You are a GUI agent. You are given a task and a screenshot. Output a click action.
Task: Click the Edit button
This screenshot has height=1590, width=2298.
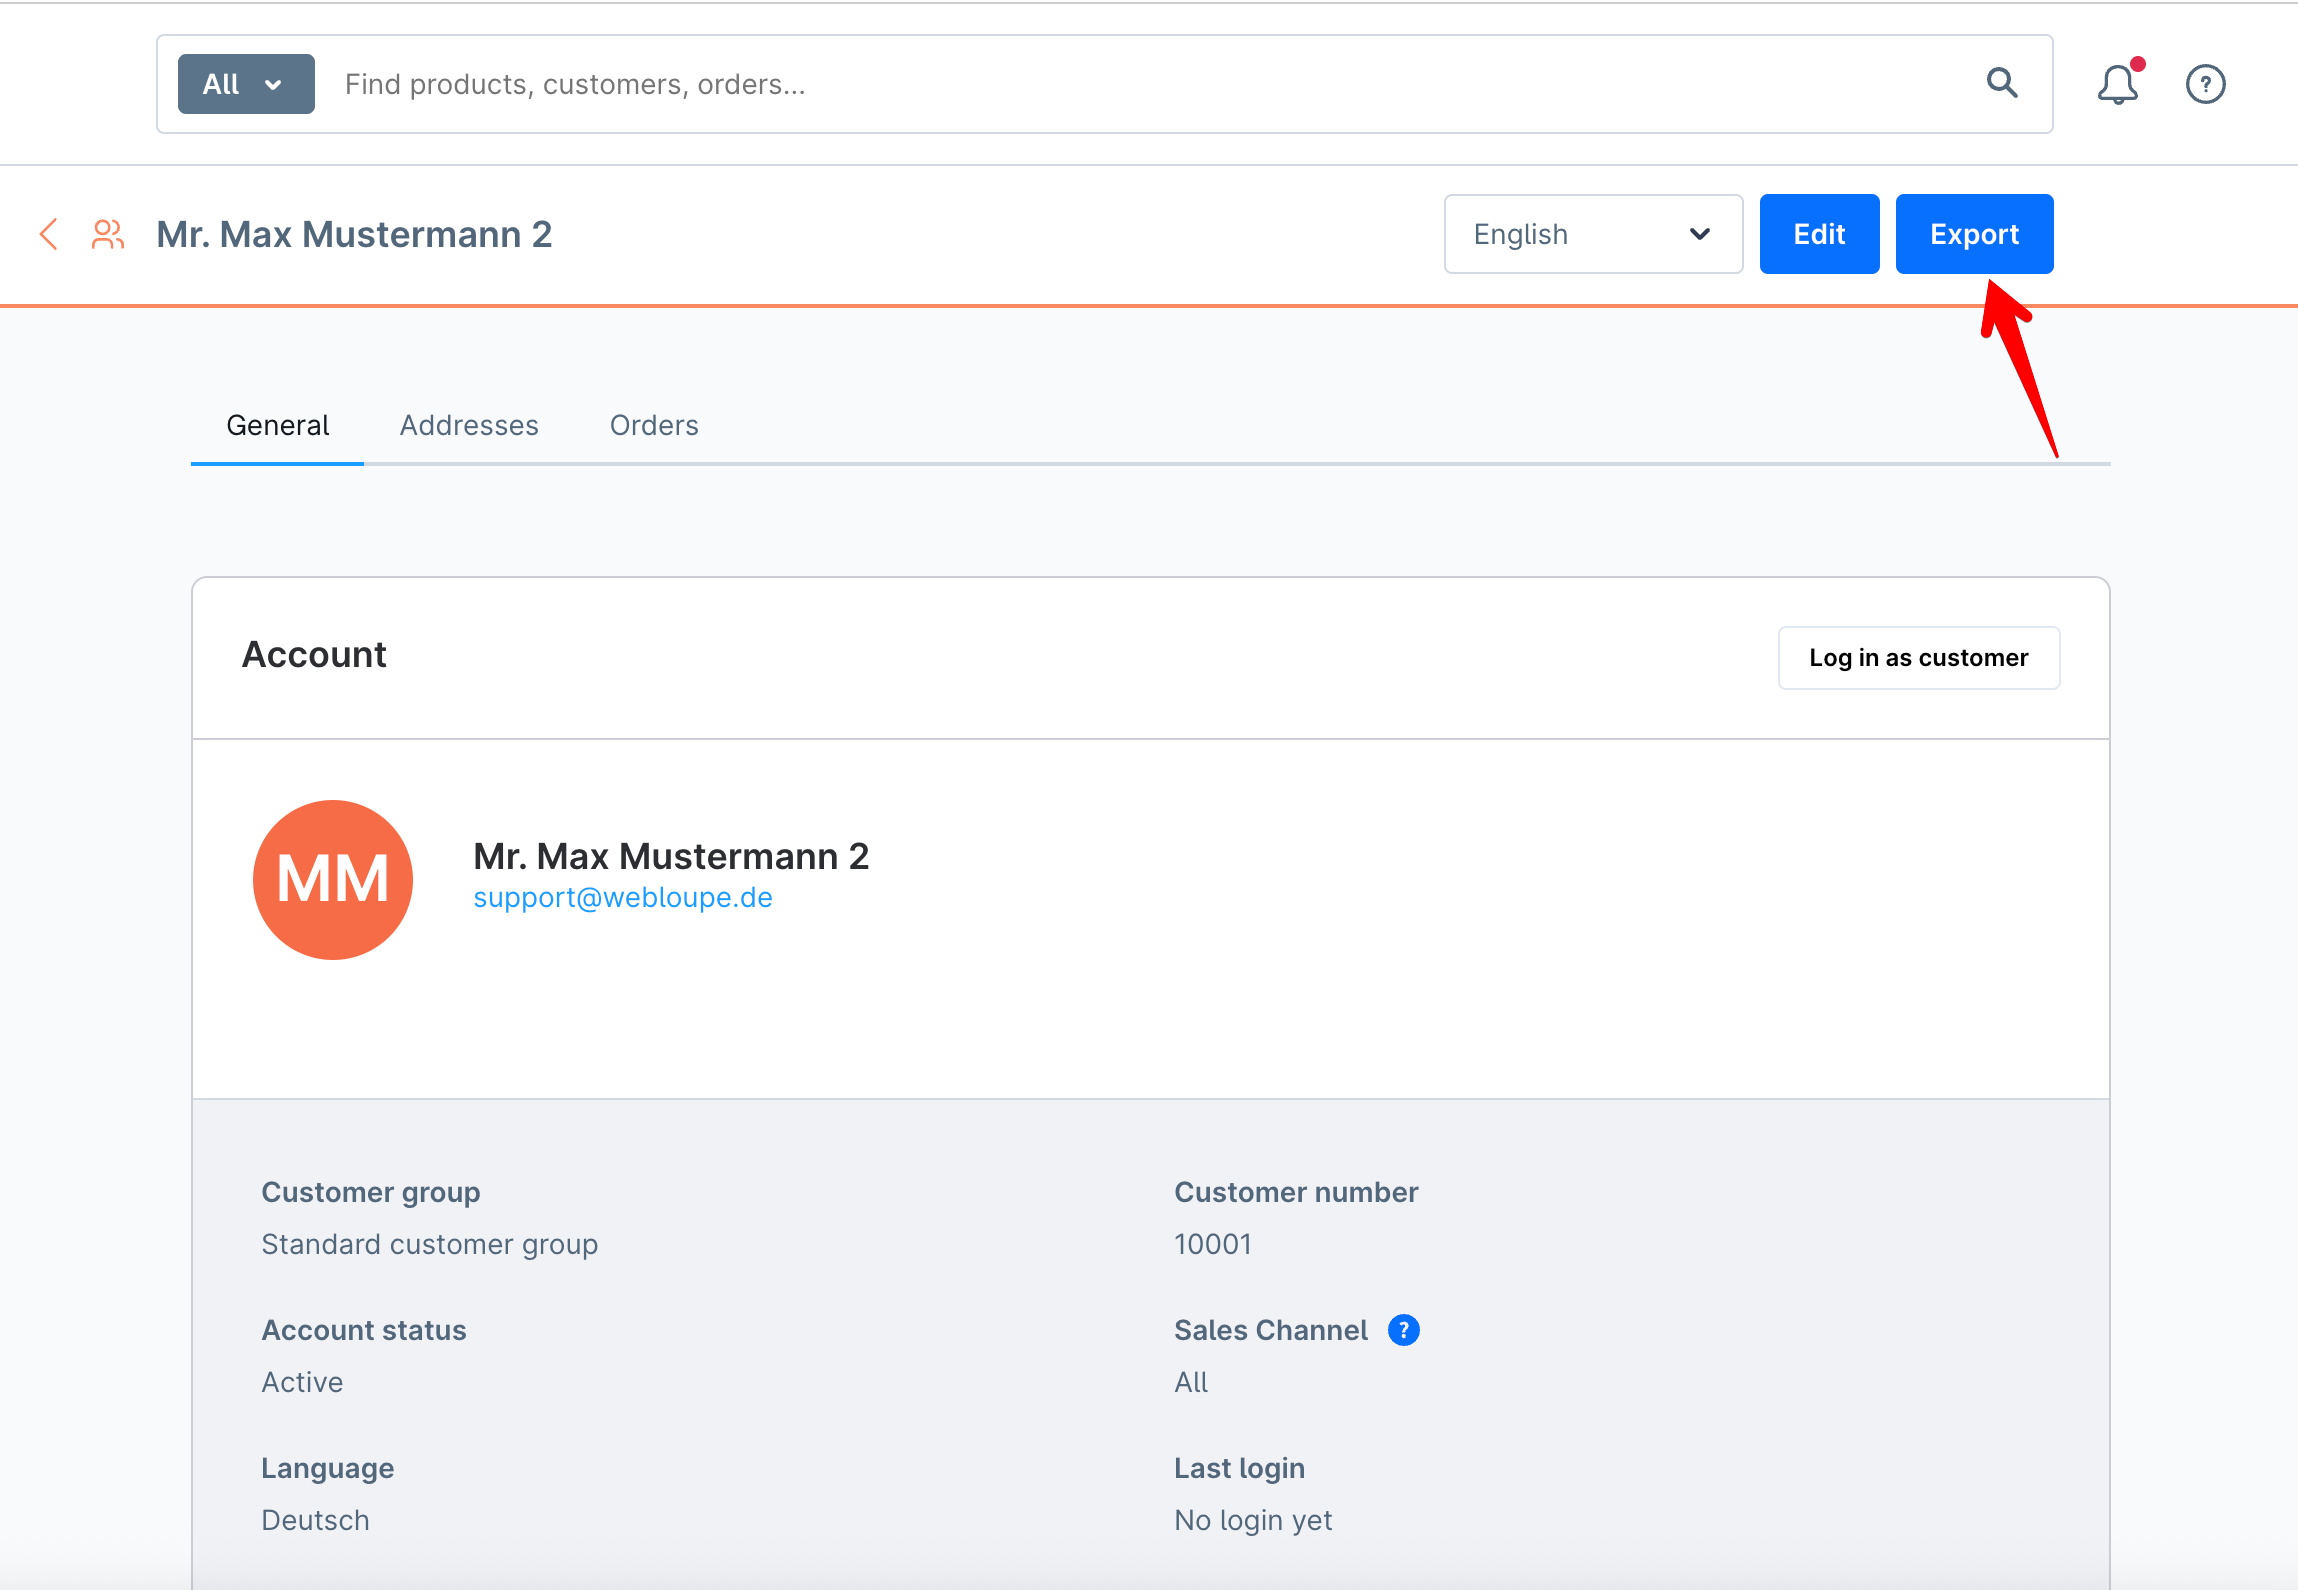tap(1818, 233)
